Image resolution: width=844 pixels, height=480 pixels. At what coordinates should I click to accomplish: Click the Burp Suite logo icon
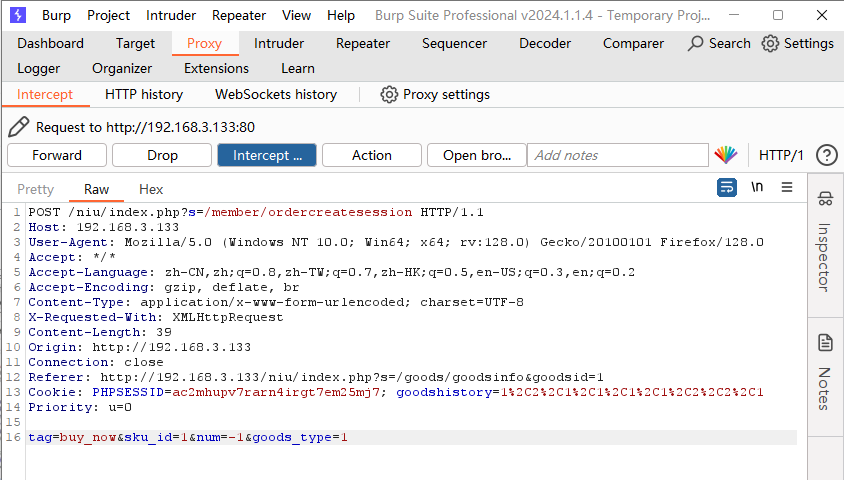(x=18, y=15)
